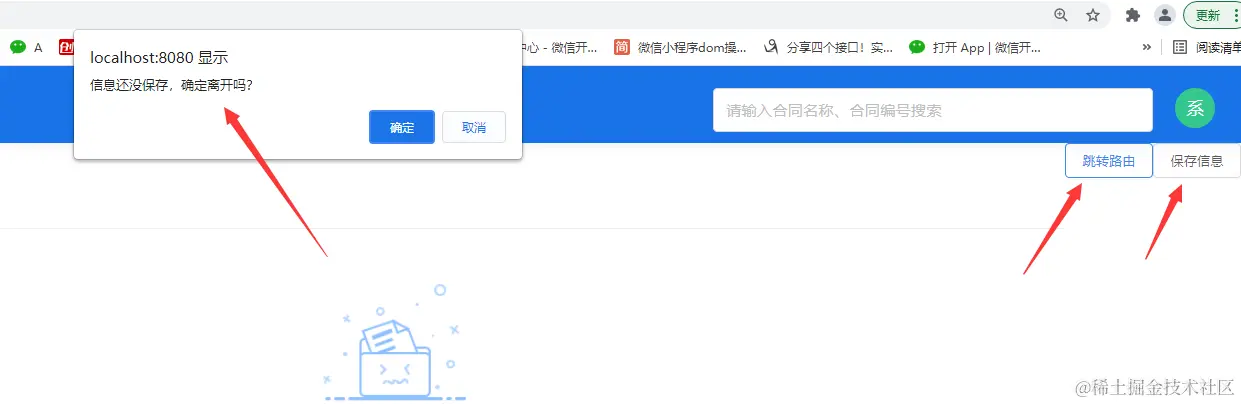Screen dimensions: 1241x404
Task: Bookmark this page with star icon
Action: [x=1093, y=15]
